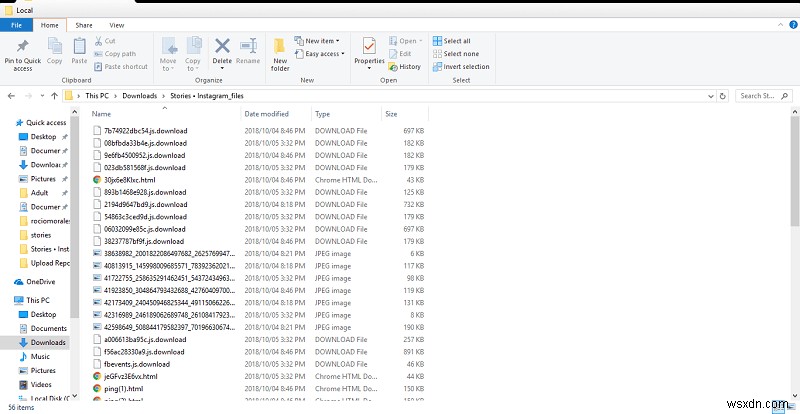Click Paste shortcut command
800x414 pixels.
coord(121,66)
